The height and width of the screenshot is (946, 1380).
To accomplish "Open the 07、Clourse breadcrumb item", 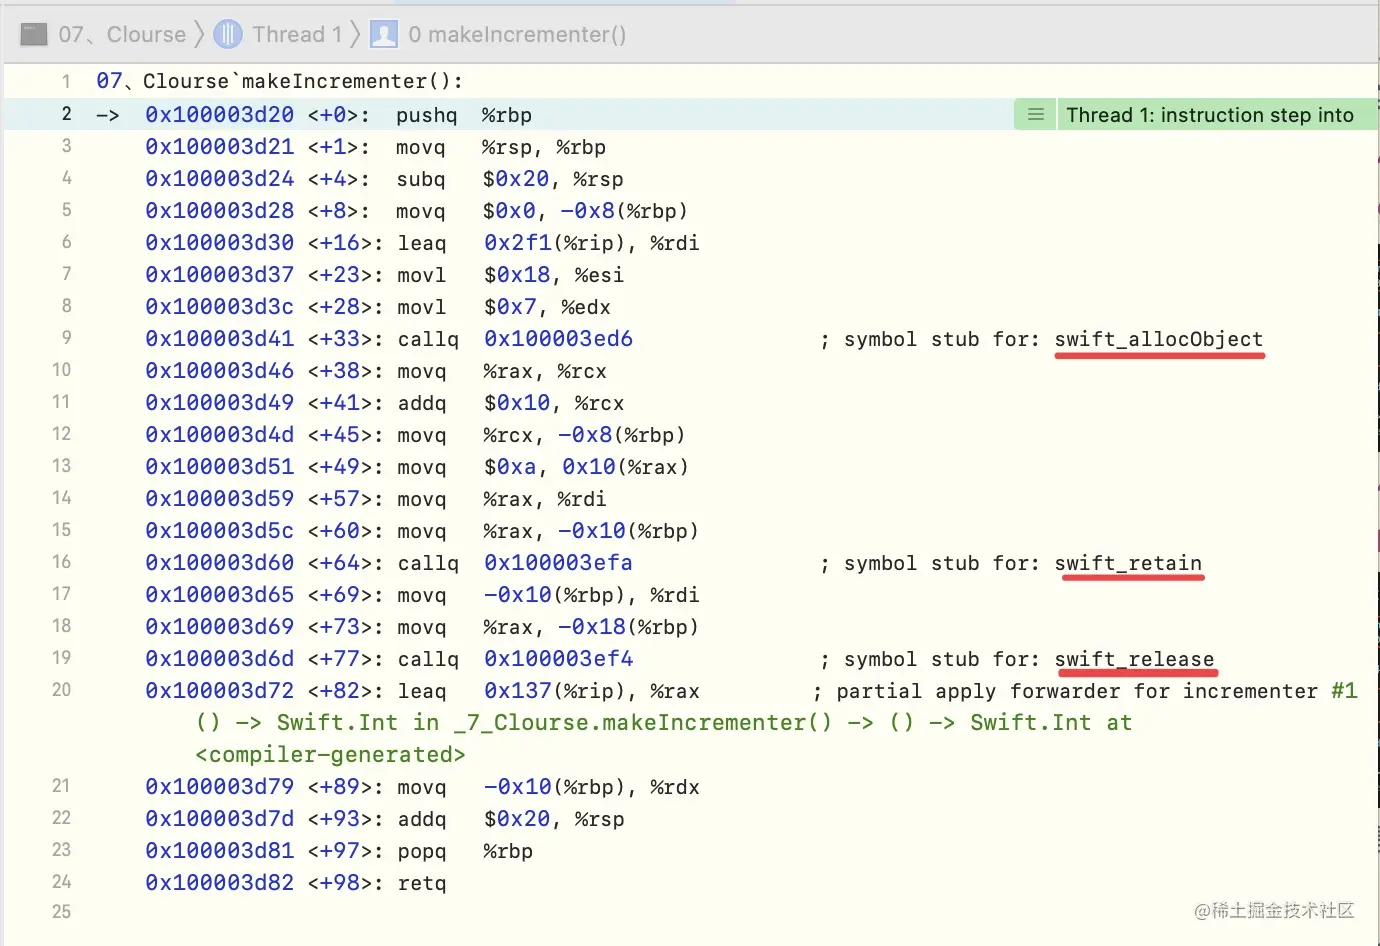I will pos(122,34).
